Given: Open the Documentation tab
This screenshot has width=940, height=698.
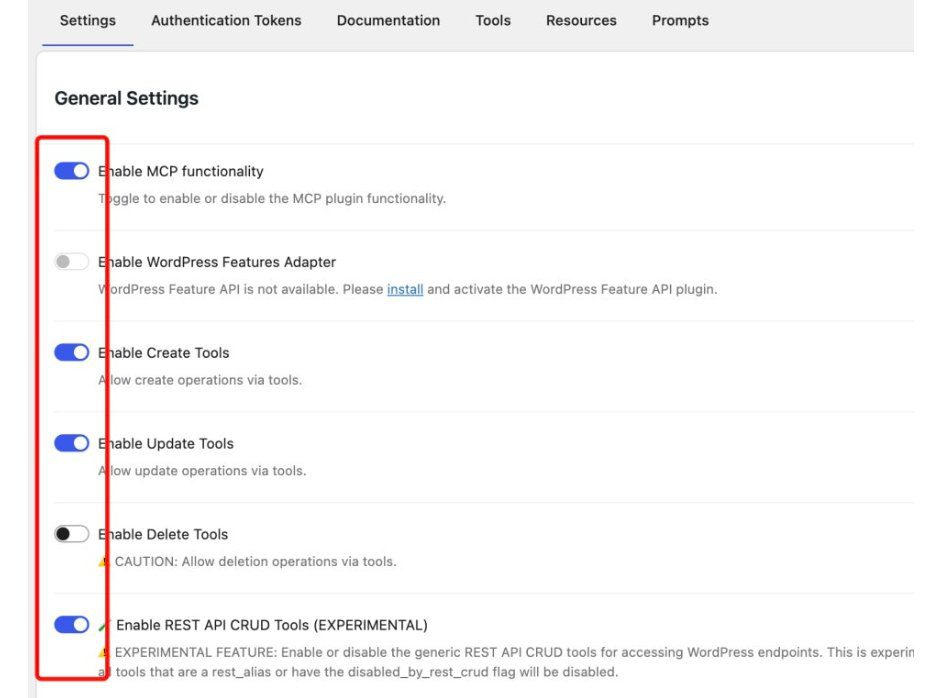Looking at the screenshot, I should coord(388,20).
